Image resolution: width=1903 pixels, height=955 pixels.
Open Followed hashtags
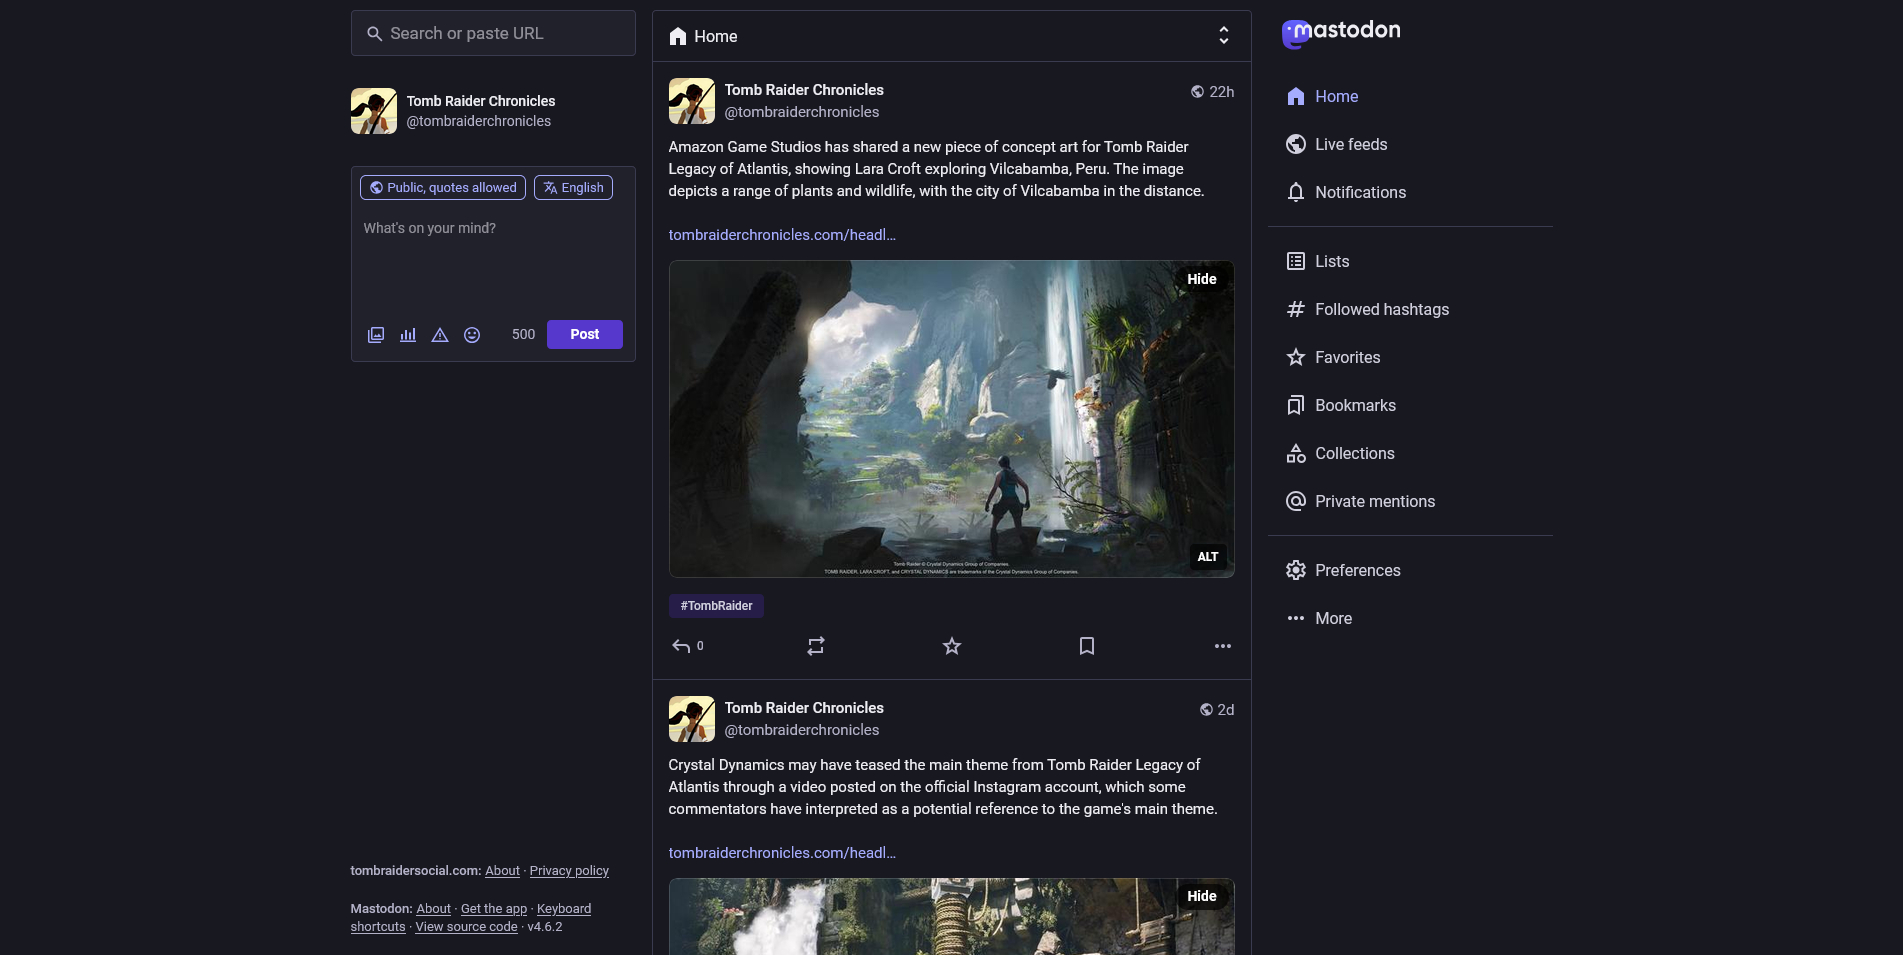(1368, 309)
